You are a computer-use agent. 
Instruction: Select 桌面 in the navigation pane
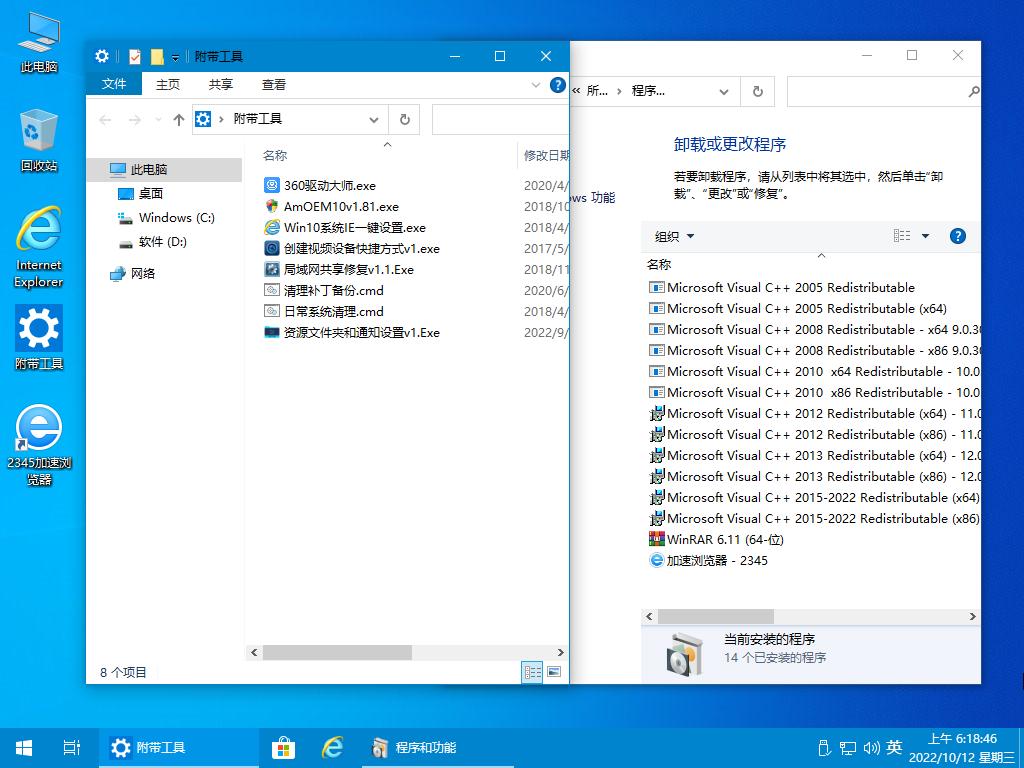coord(140,193)
